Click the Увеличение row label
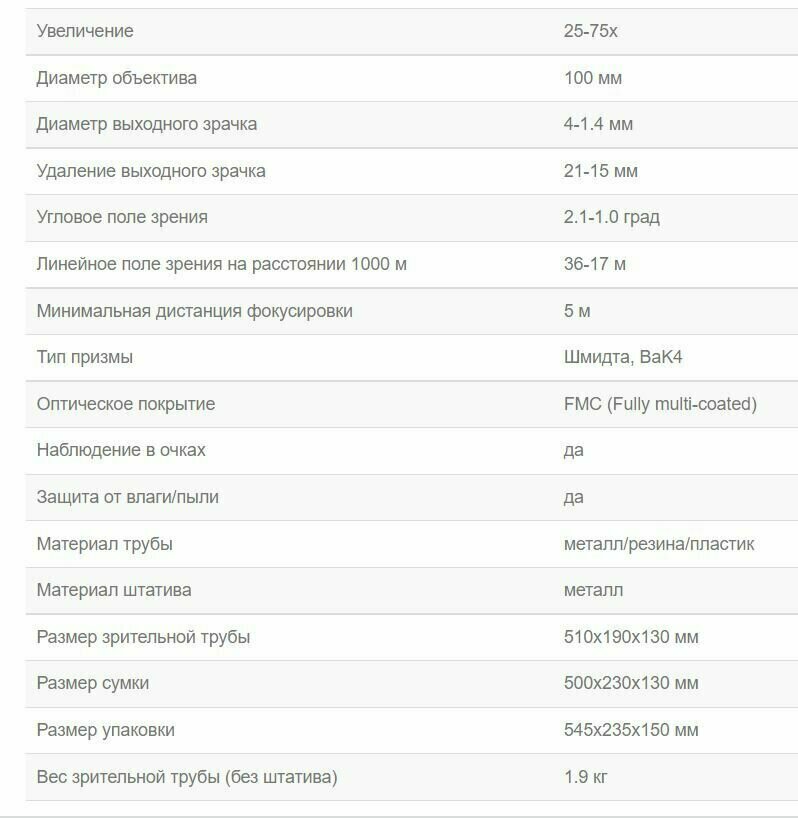Image resolution: width=798 pixels, height=818 pixels. click(85, 31)
